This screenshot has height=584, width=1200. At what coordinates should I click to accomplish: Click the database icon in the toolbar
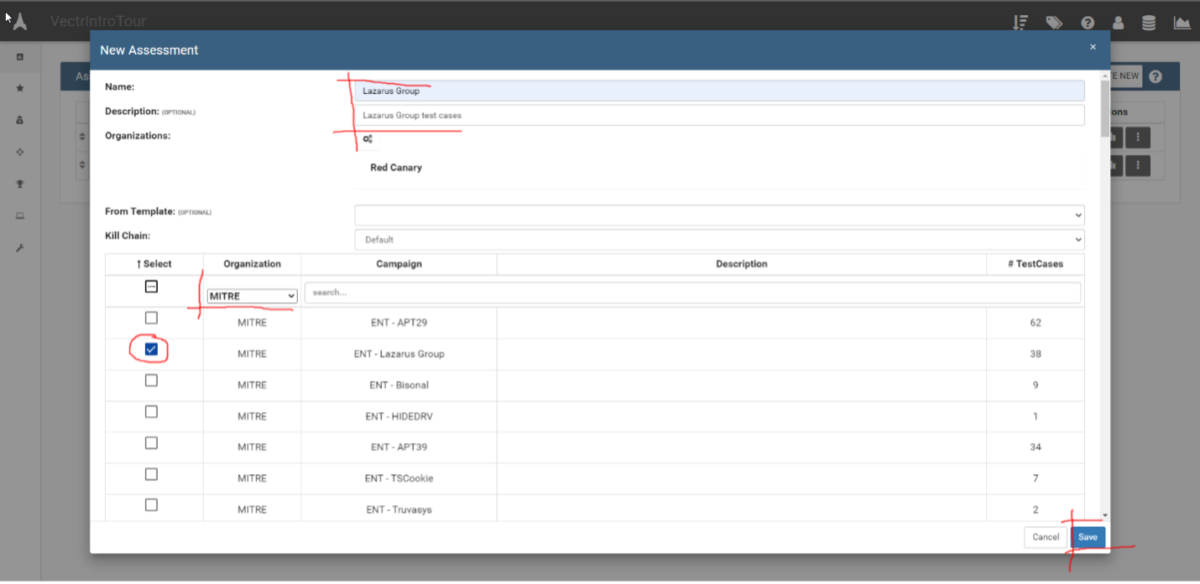pyautogui.click(x=1148, y=22)
